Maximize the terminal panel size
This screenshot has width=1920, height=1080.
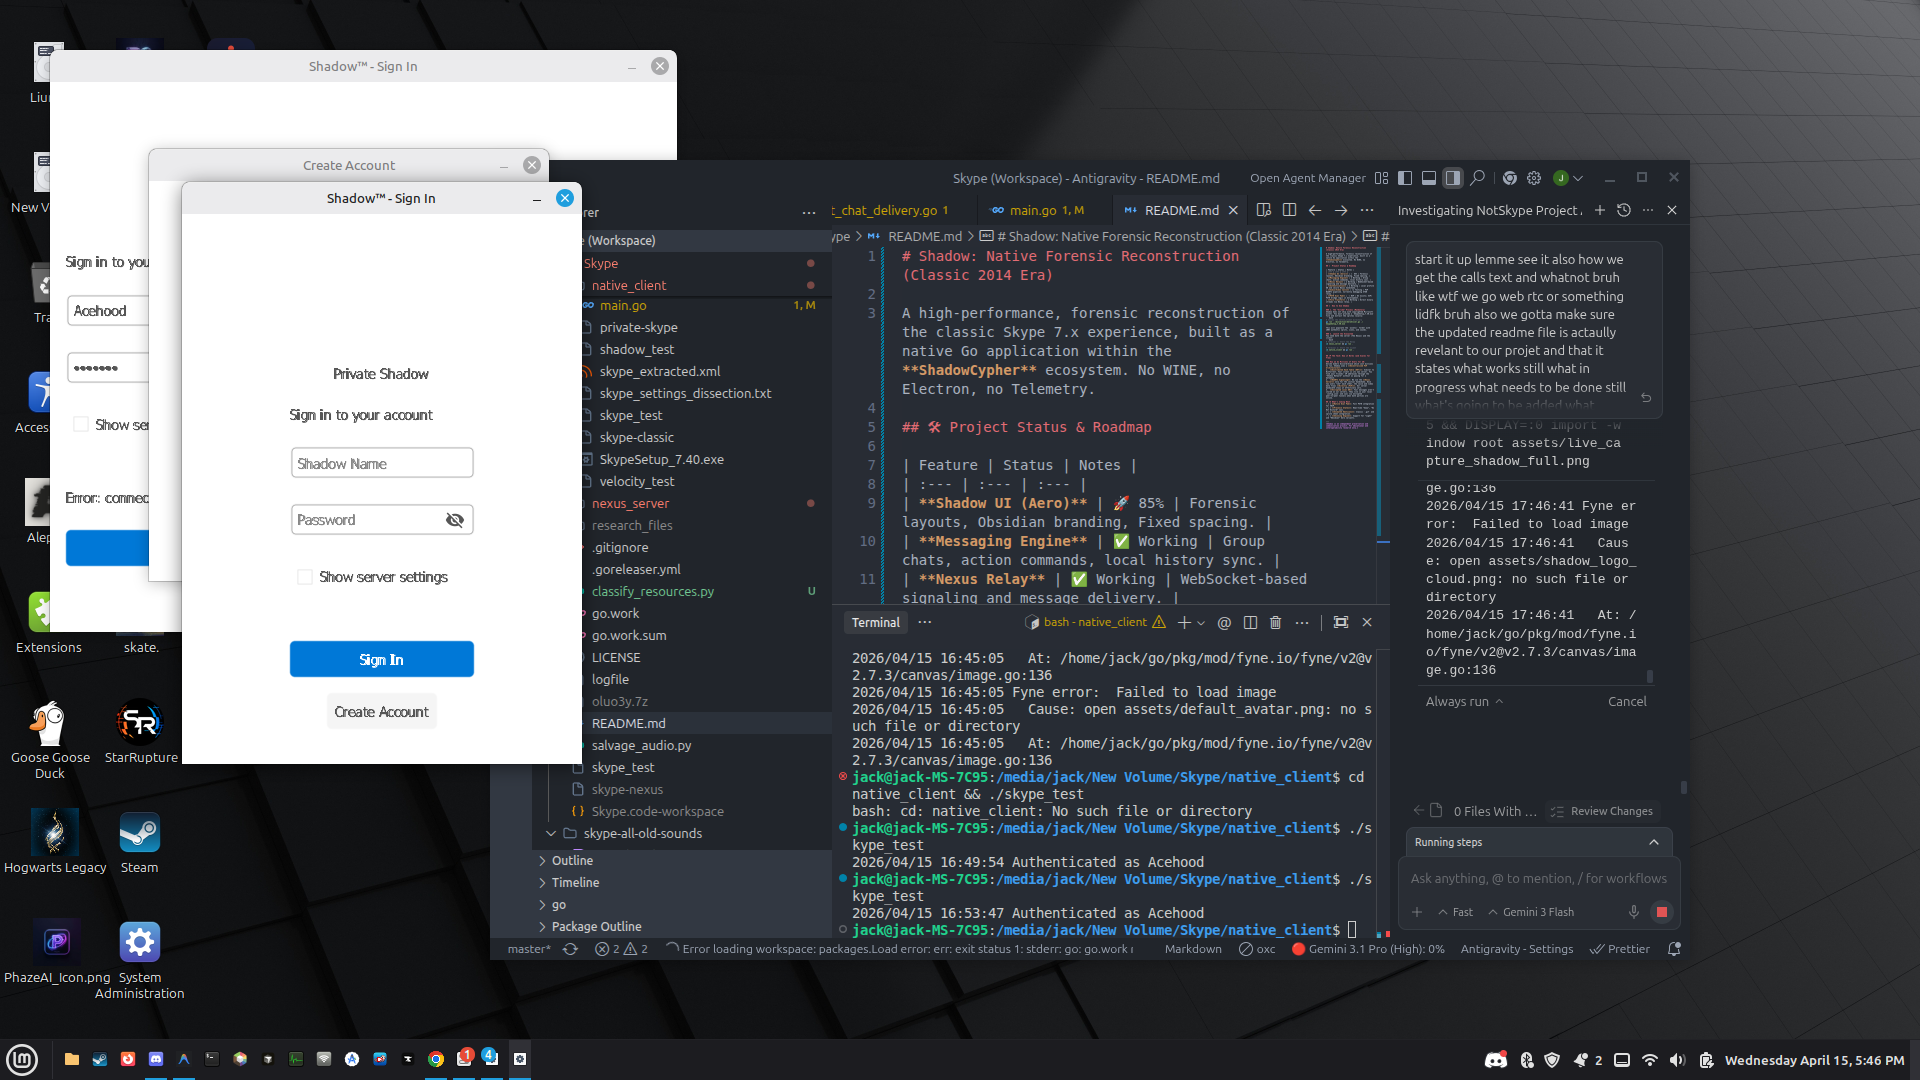click(1341, 622)
